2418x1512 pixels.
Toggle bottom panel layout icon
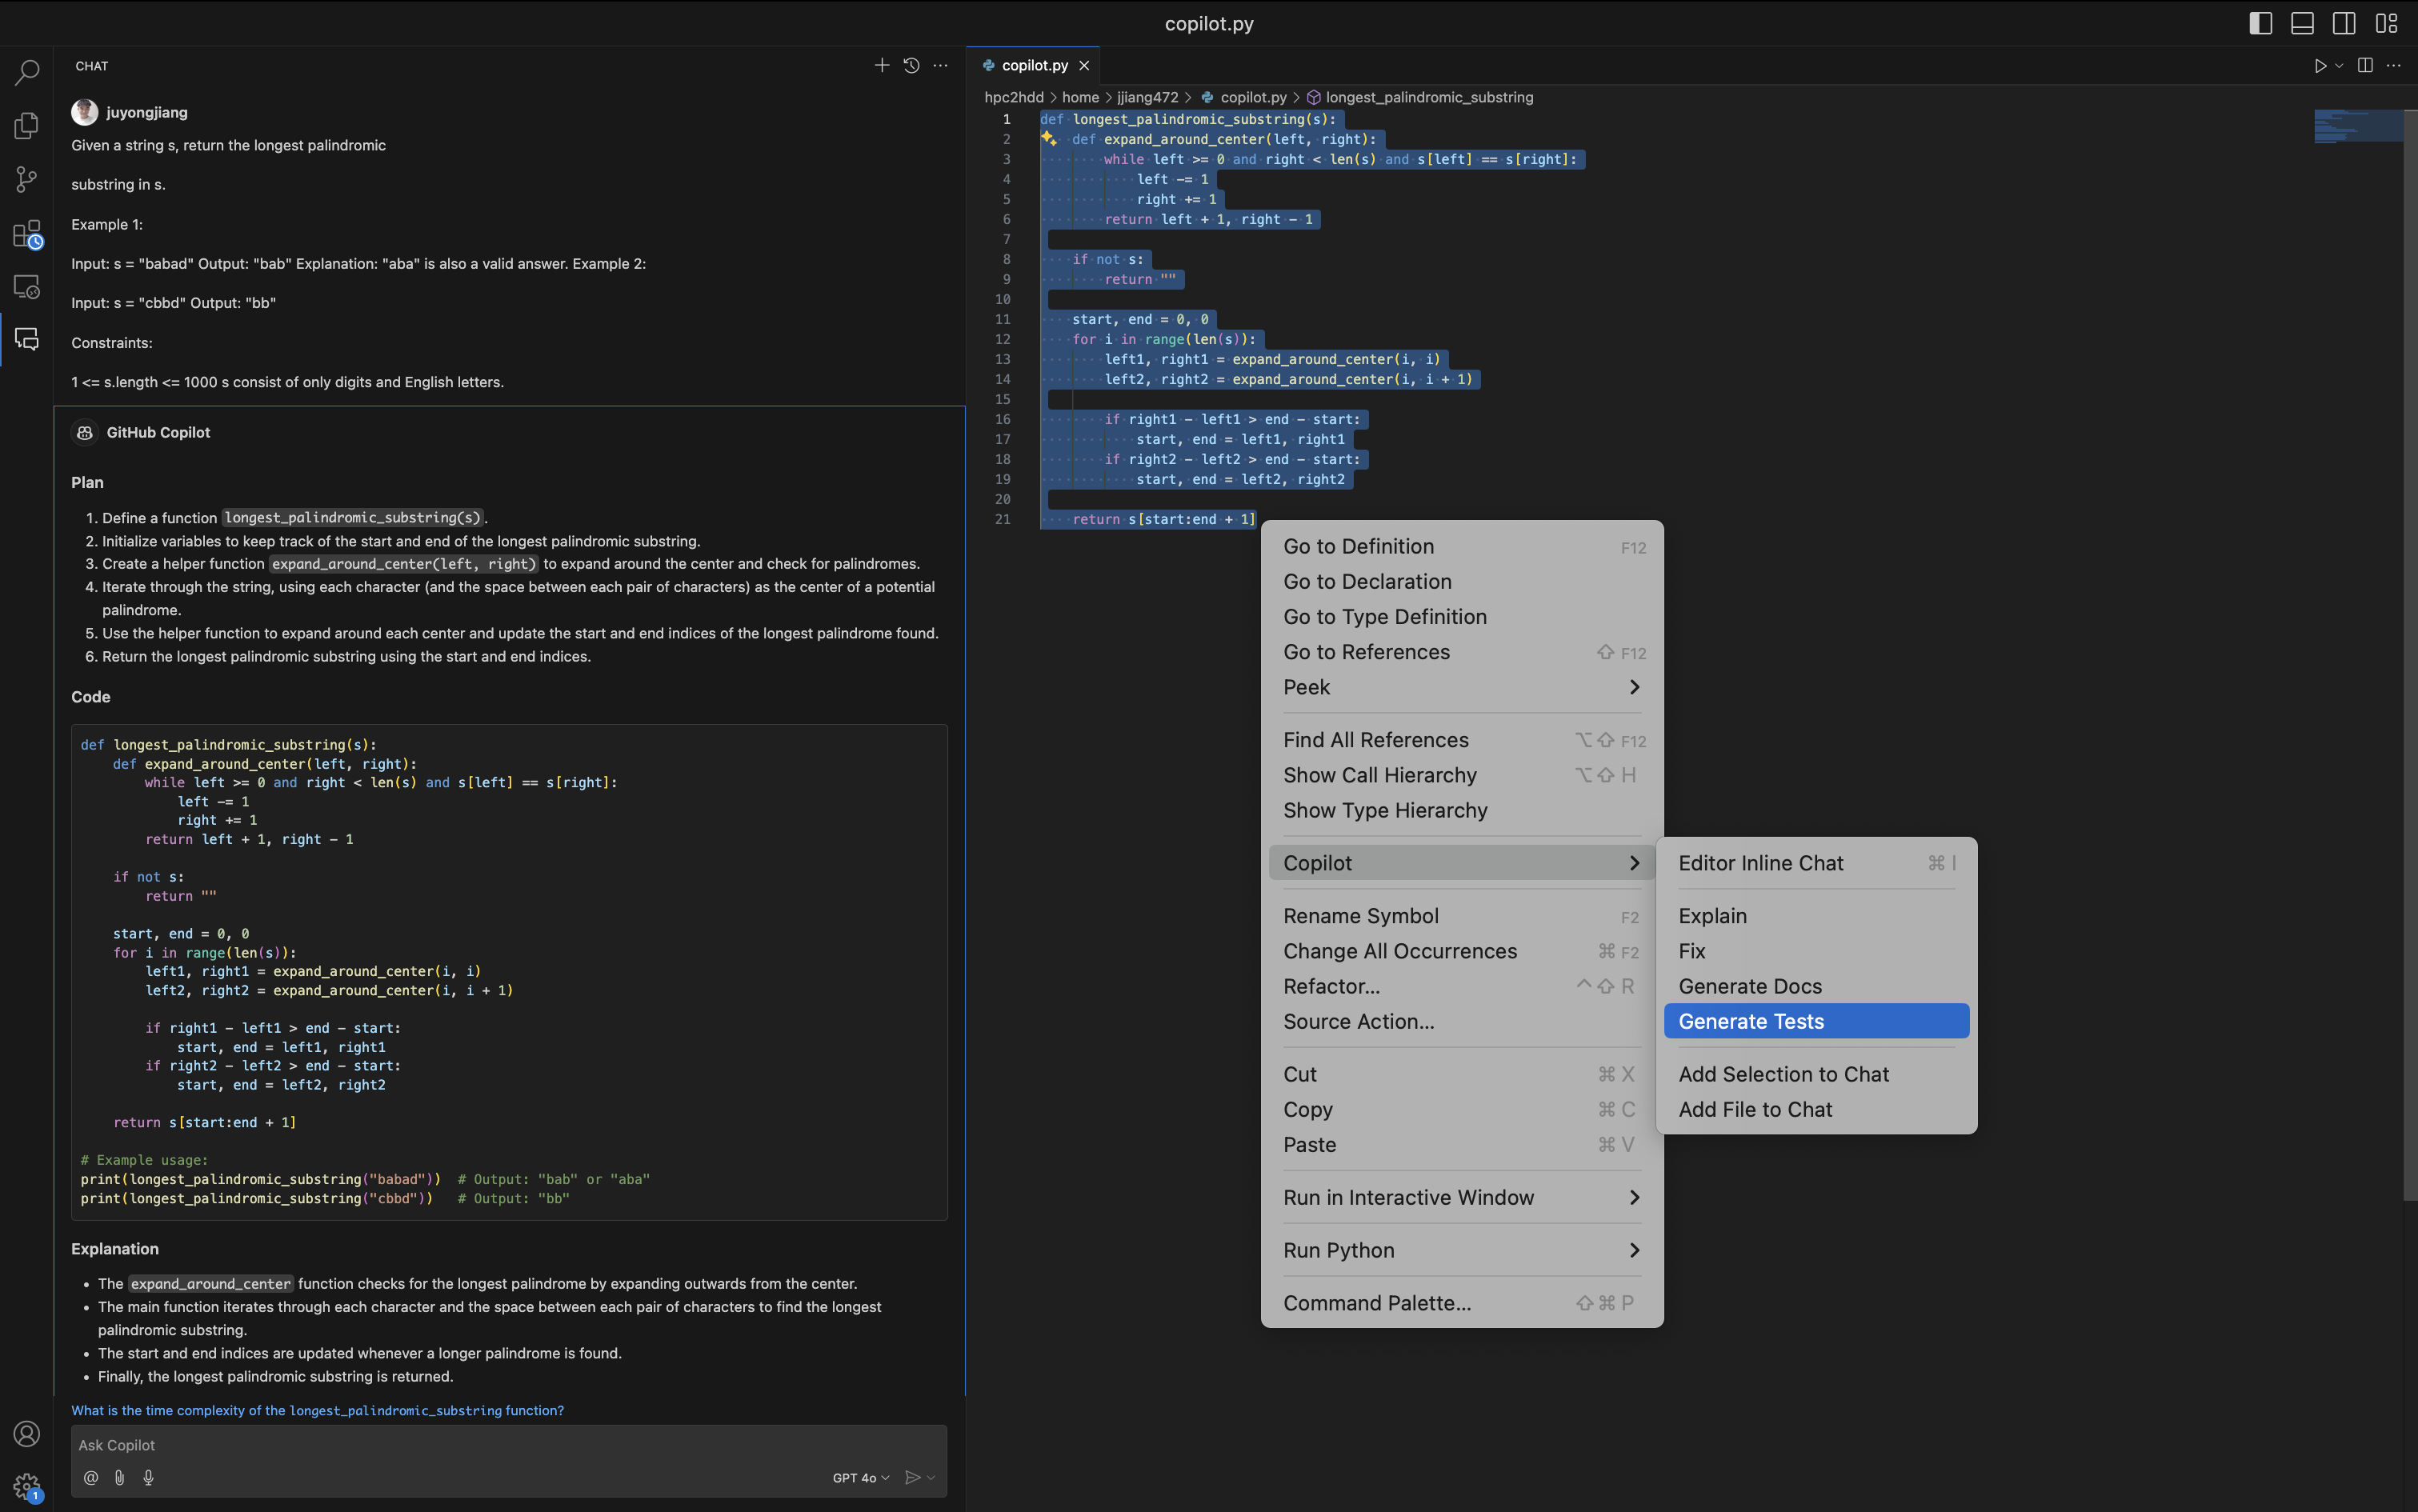click(2302, 23)
